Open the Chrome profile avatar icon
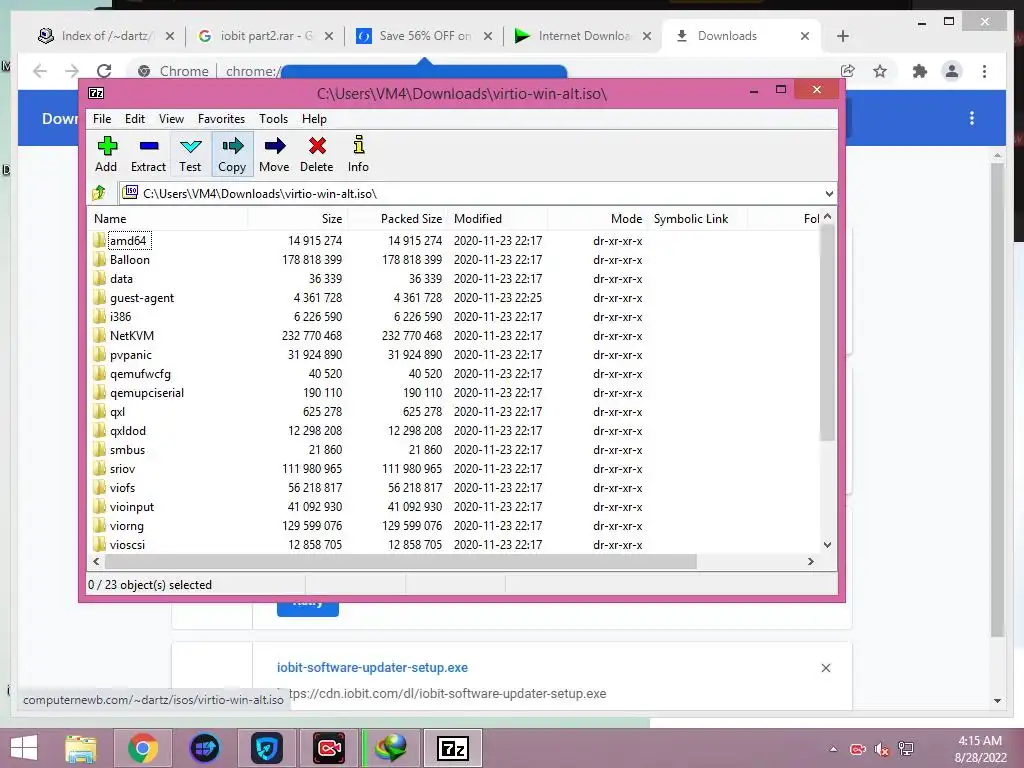The image size is (1024, 768). pyautogui.click(x=952, y=71)
